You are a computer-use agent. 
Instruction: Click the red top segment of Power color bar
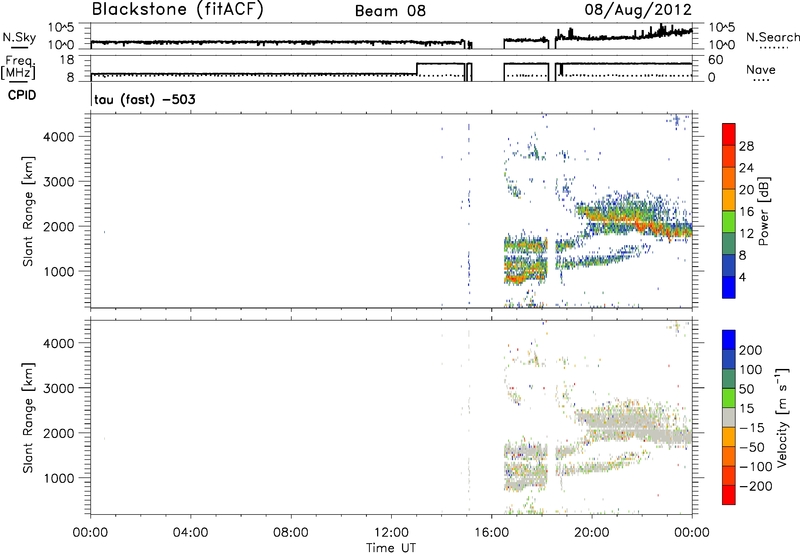(729, 134)
